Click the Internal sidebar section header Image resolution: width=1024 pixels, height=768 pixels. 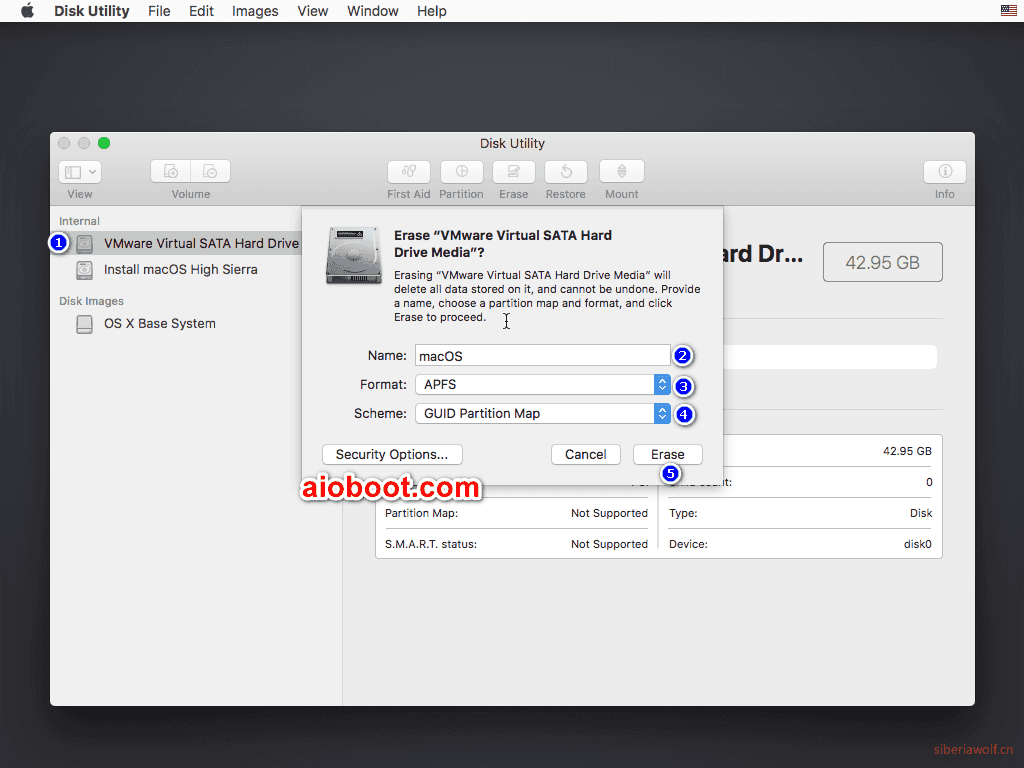(x=79, y=221)
